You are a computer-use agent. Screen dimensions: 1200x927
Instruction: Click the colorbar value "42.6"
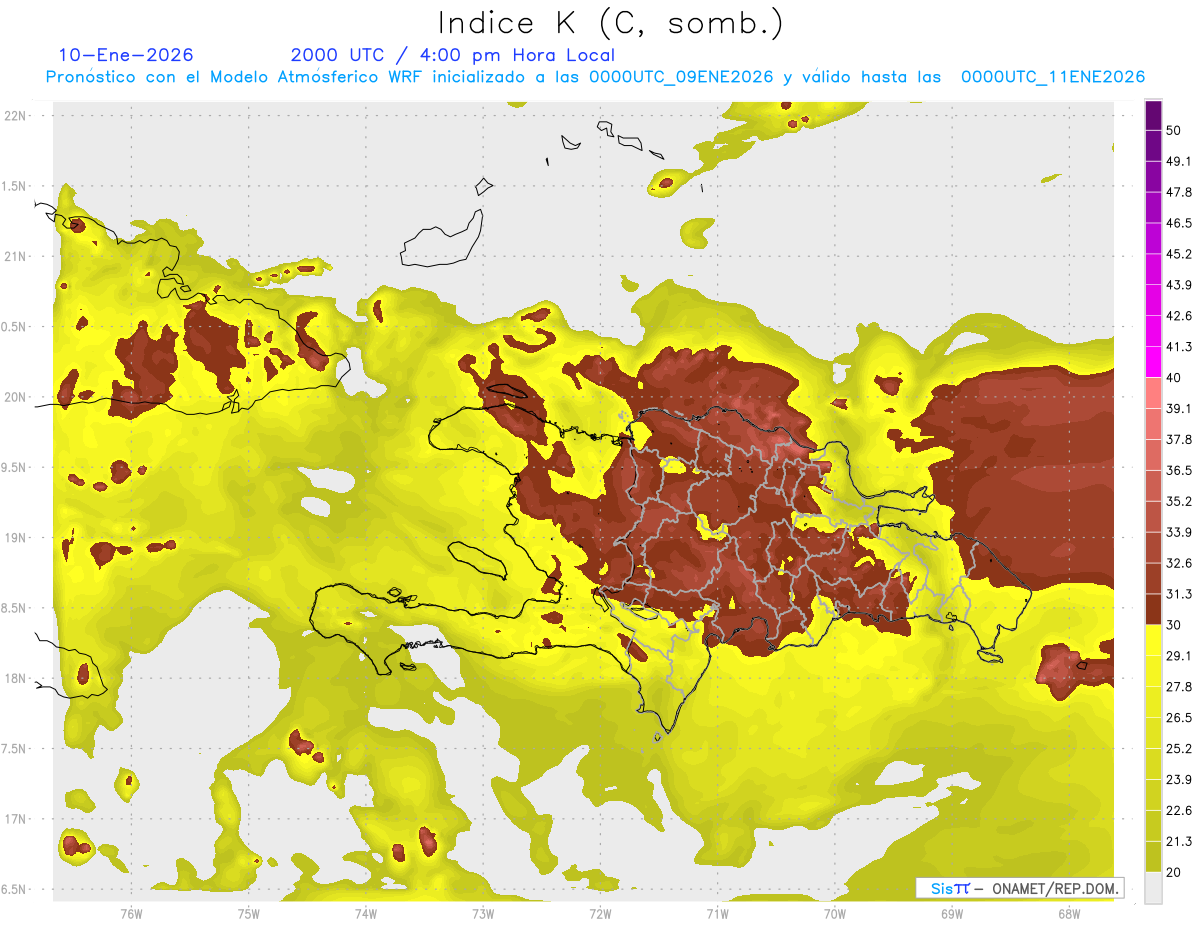click(x=1179, y=316)
